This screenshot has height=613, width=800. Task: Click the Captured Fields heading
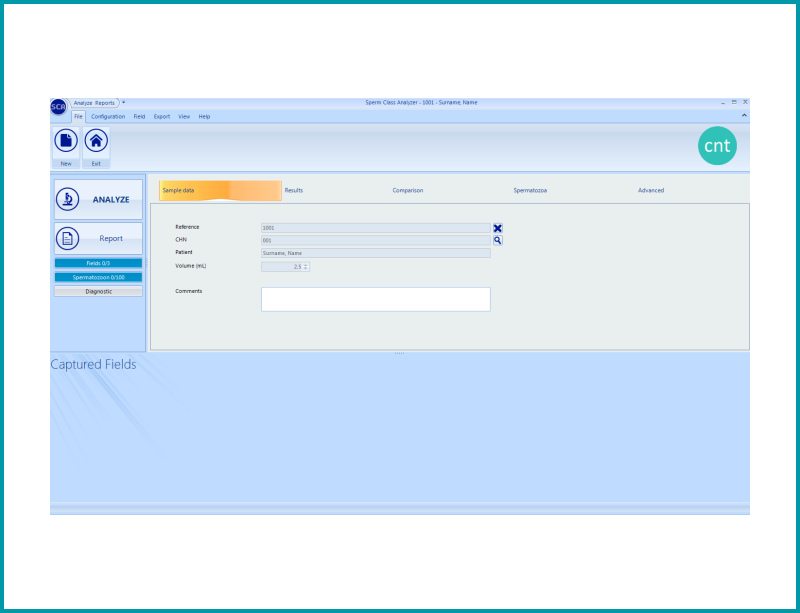93,364
